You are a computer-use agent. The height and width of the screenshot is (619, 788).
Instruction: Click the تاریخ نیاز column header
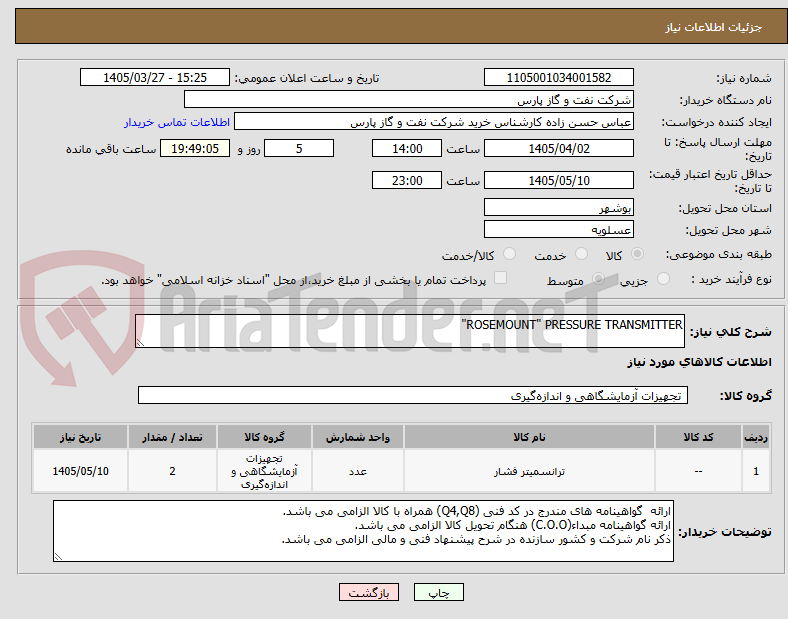80,437
